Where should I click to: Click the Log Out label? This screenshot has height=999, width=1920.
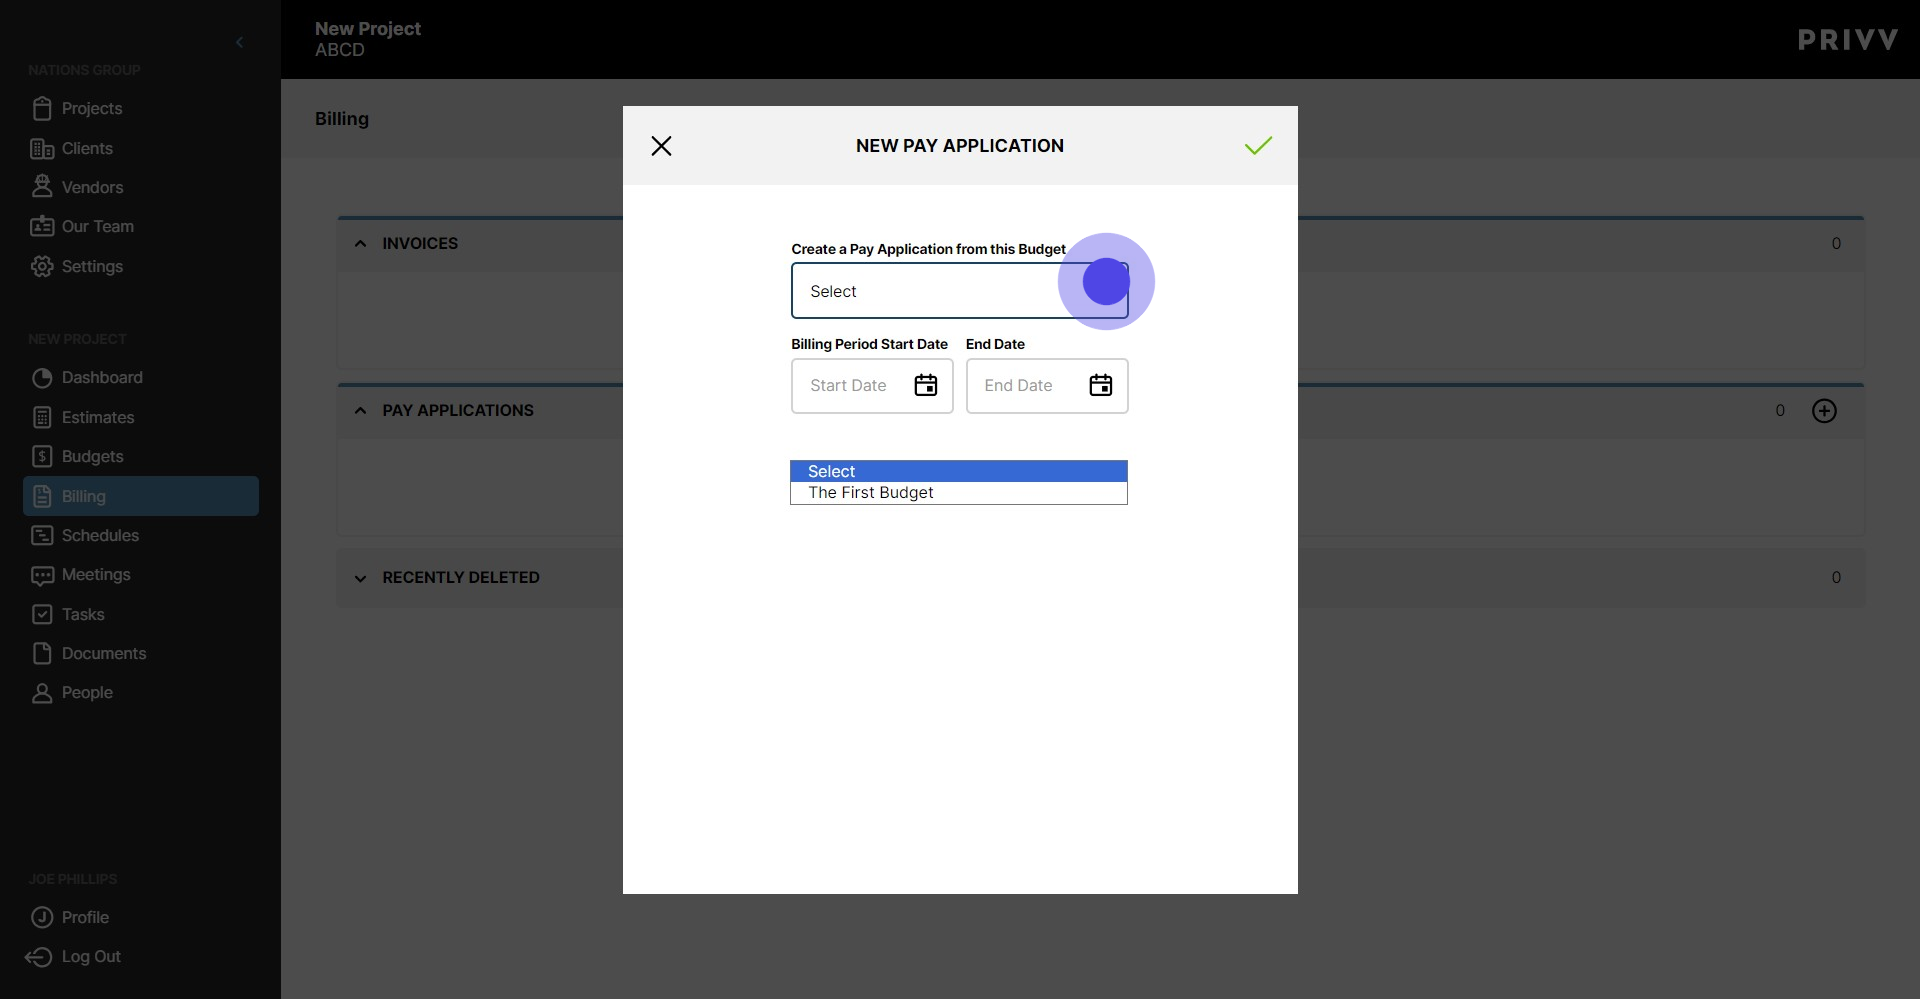tap(91, 956)
